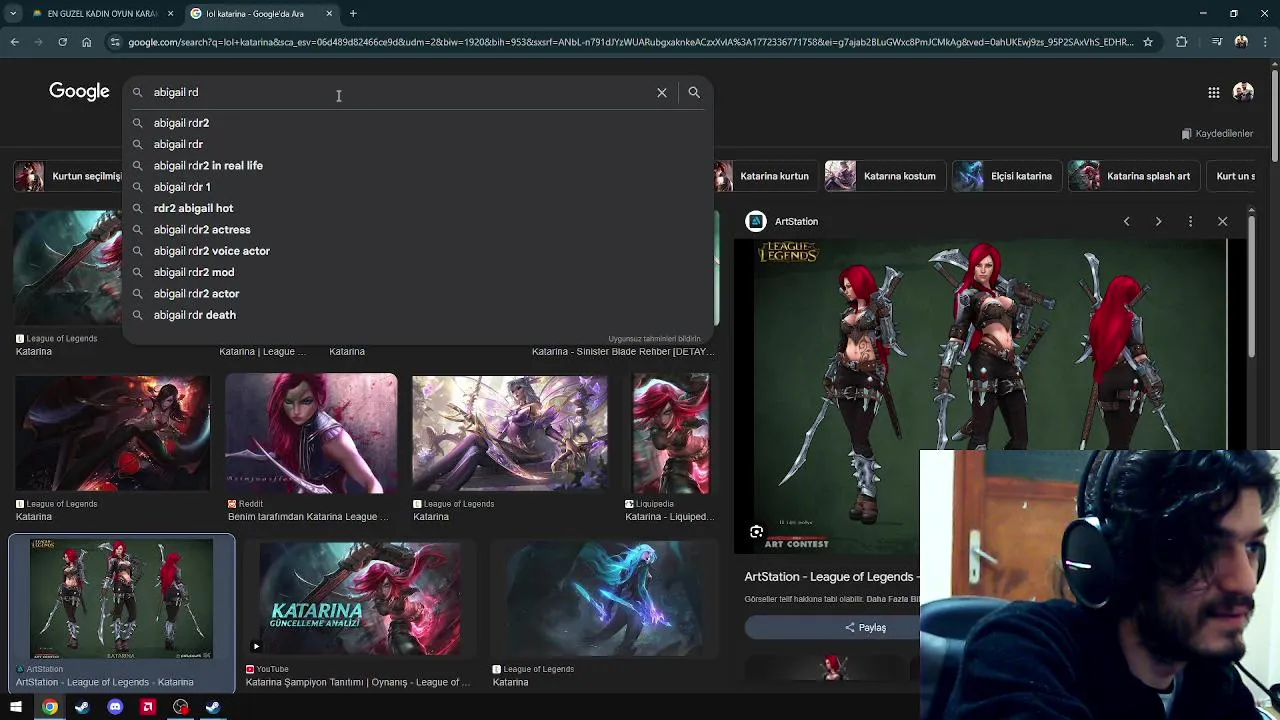Reload the current page
1280x720 pixels.
click(x=62, y=42)
